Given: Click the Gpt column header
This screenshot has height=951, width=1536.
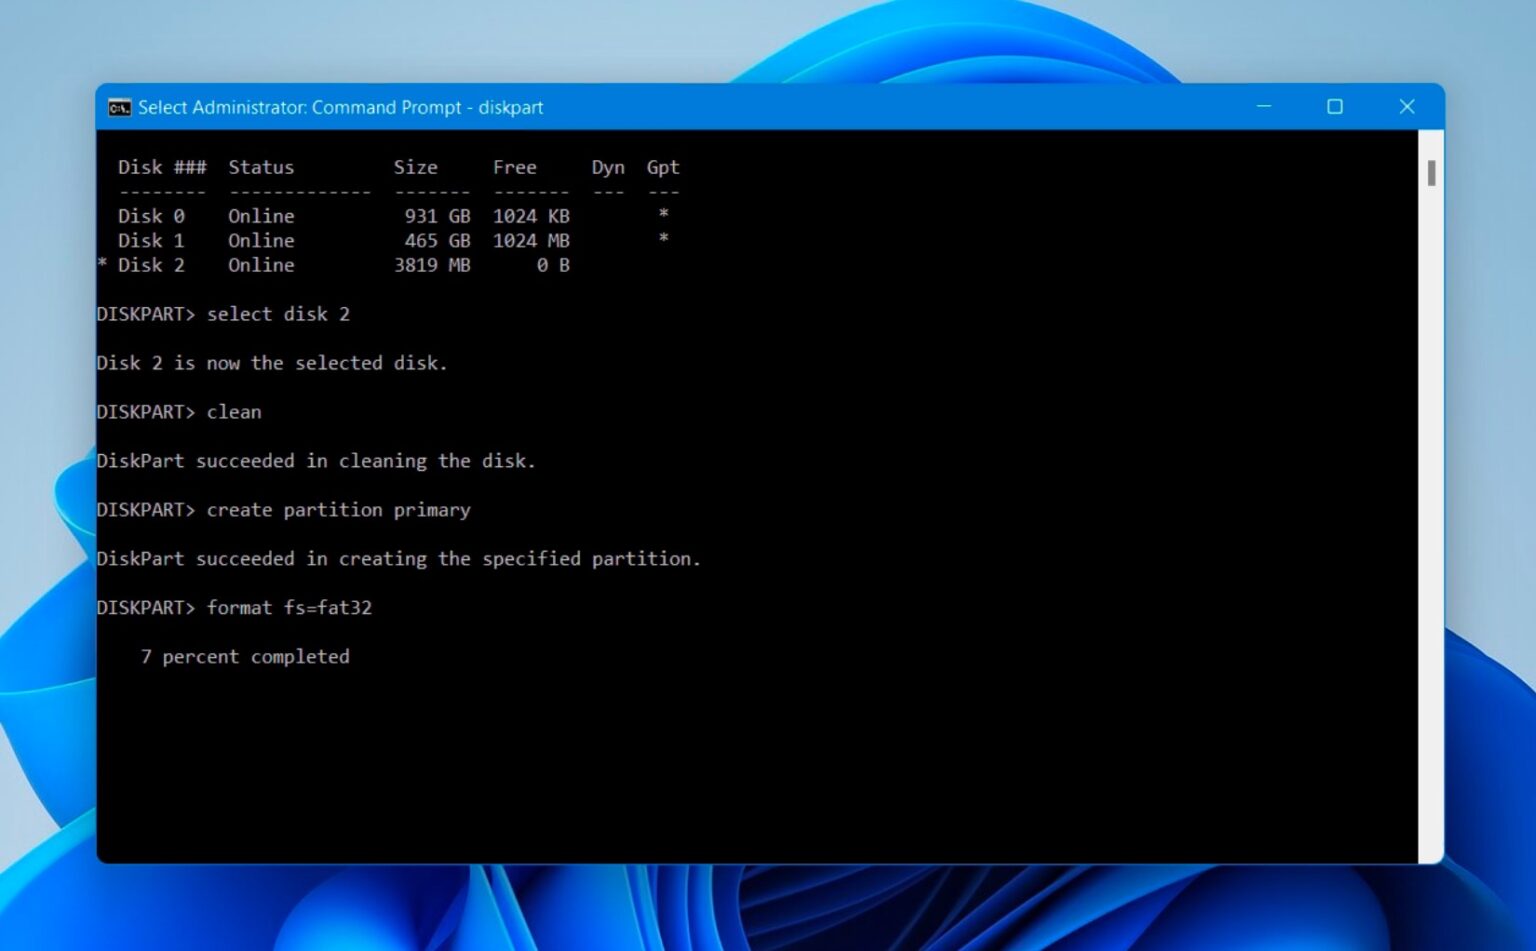Looking at the screenshot, I should (x=663, y=167).
